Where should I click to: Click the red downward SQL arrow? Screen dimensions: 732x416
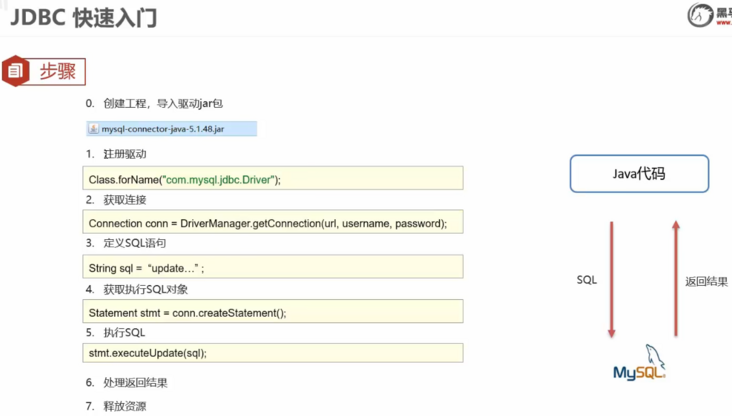[x=611, y=280]
